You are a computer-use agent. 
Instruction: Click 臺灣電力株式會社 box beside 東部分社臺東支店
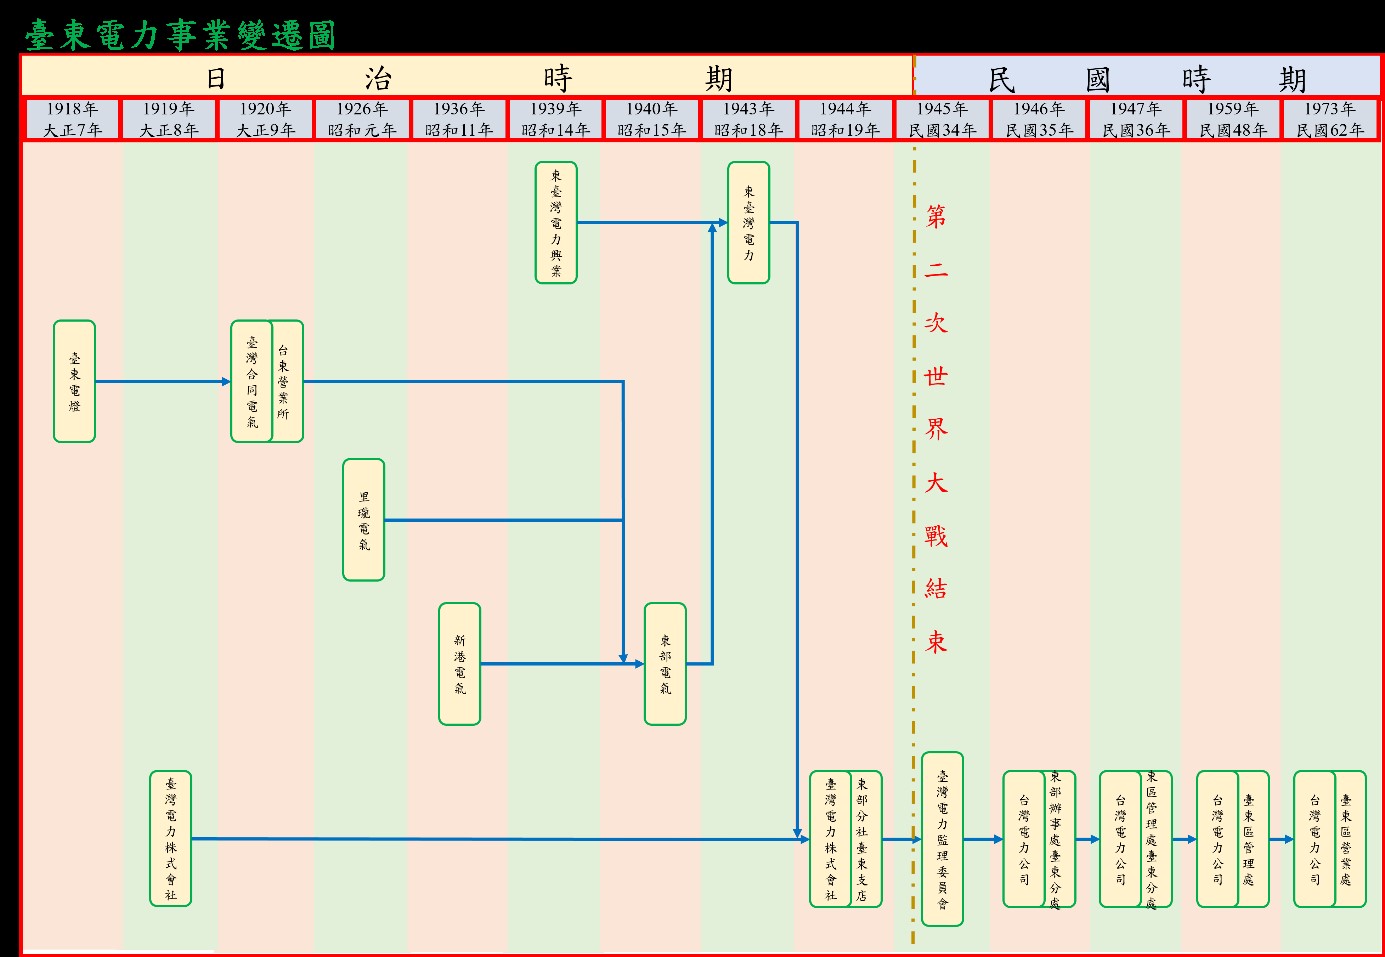click(x=831, y=838)
